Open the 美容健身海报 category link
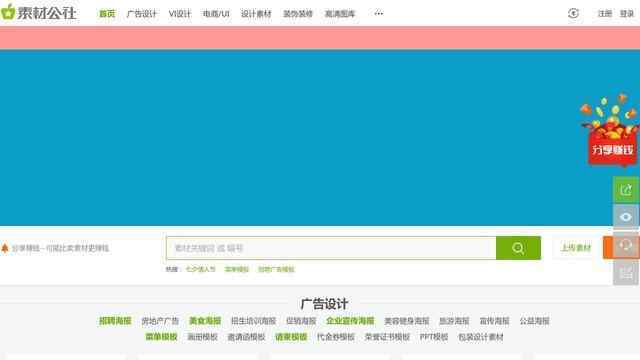 (x=407, y=321)
